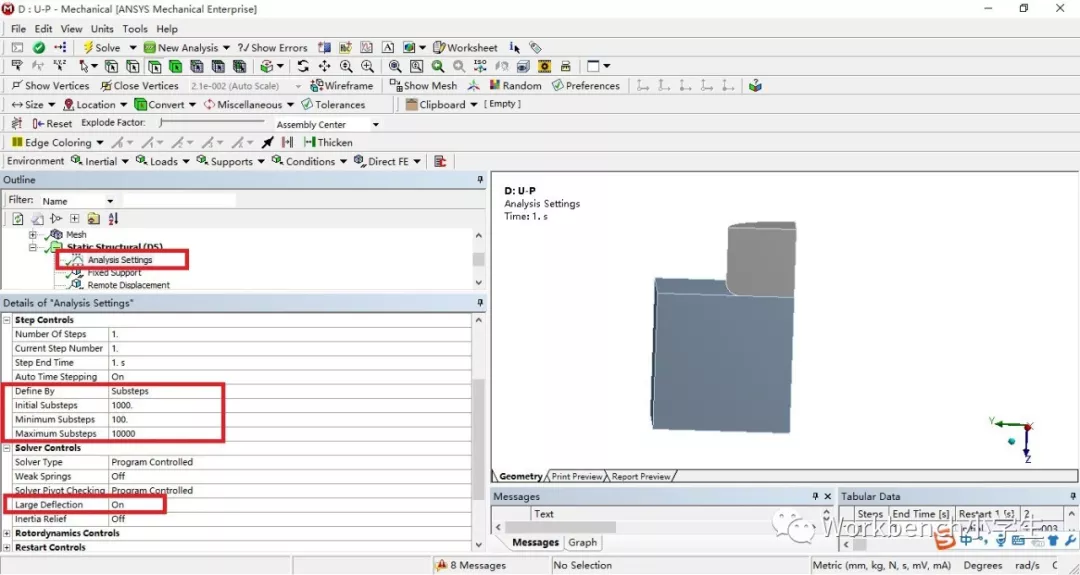Click the print icon in graphics toolbar
Screen dimensions: 1080x575
click(x=565, y=66)
